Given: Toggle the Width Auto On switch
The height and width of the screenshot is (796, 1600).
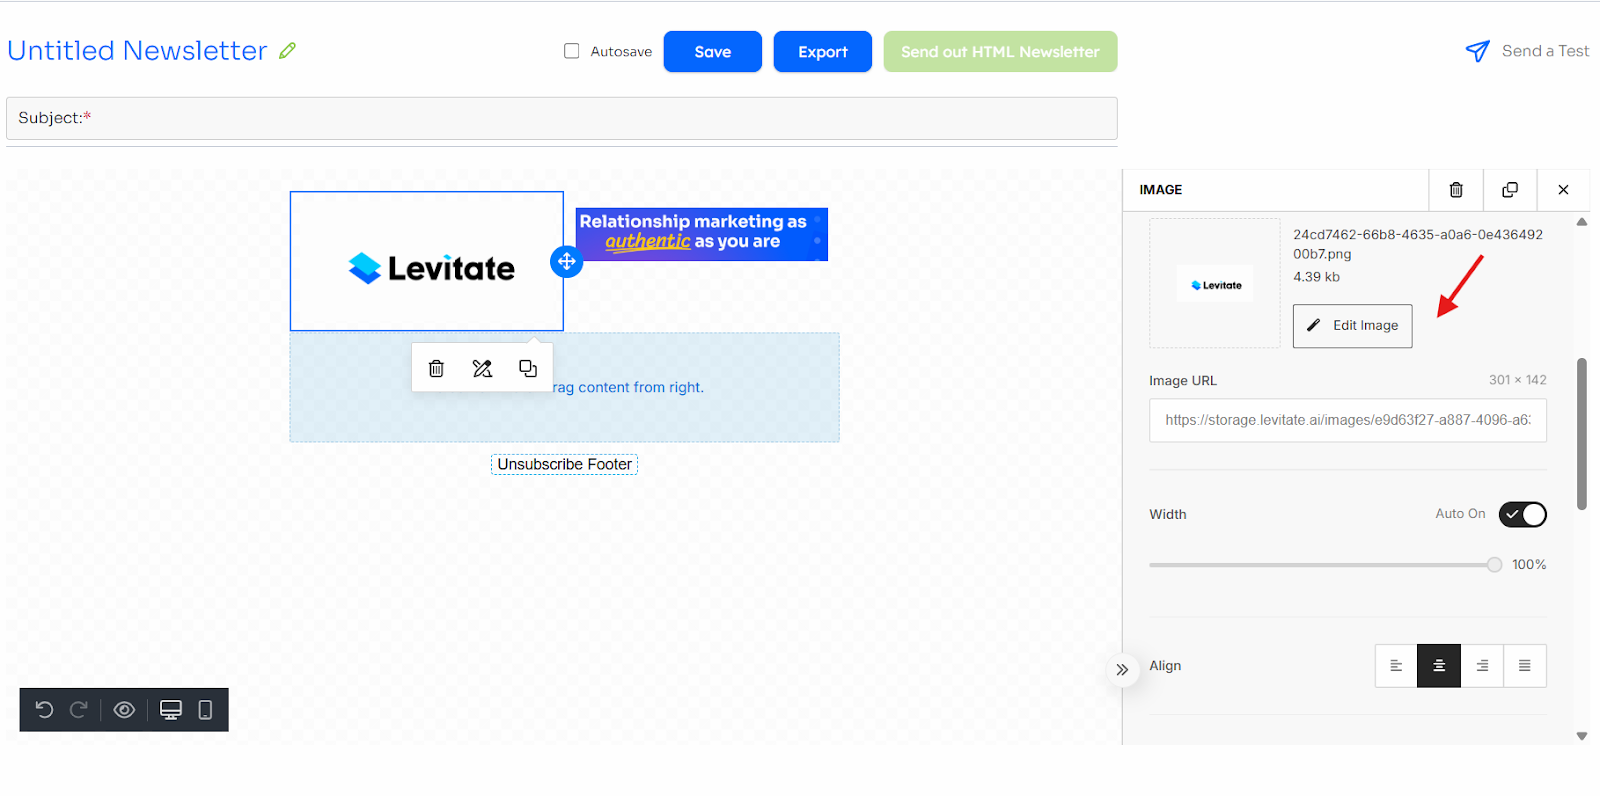Looking at the screenshot, I should tap(1522, 514).
